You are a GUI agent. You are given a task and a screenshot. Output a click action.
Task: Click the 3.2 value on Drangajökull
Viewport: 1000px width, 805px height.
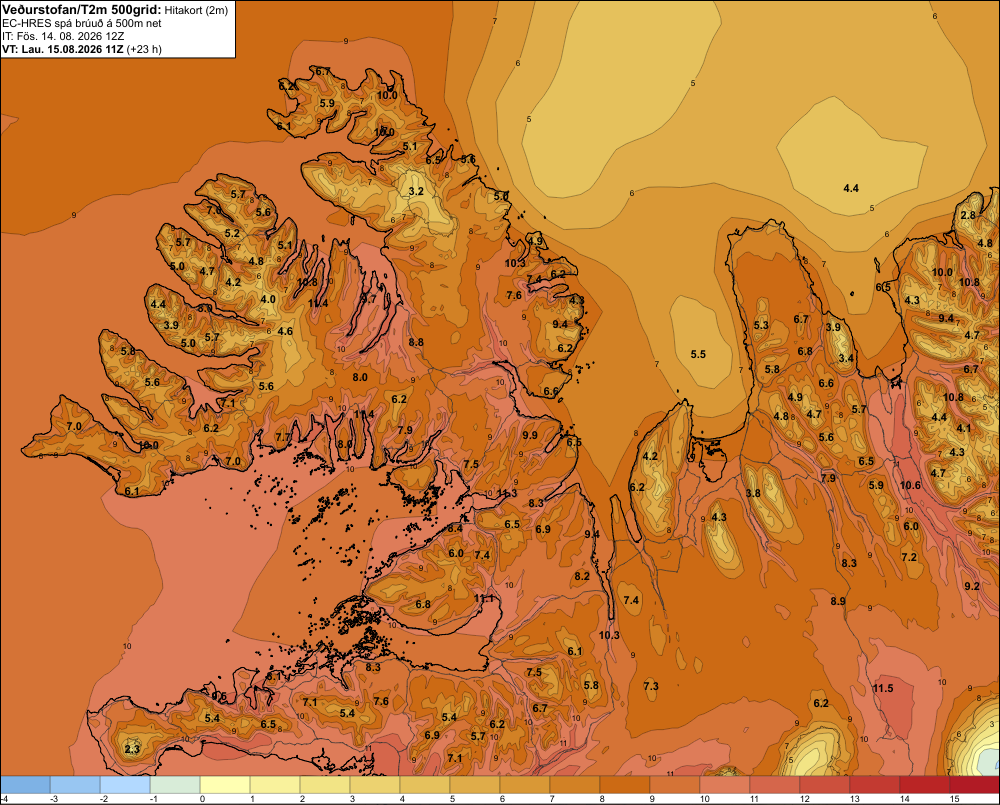[x=416, y=191]
